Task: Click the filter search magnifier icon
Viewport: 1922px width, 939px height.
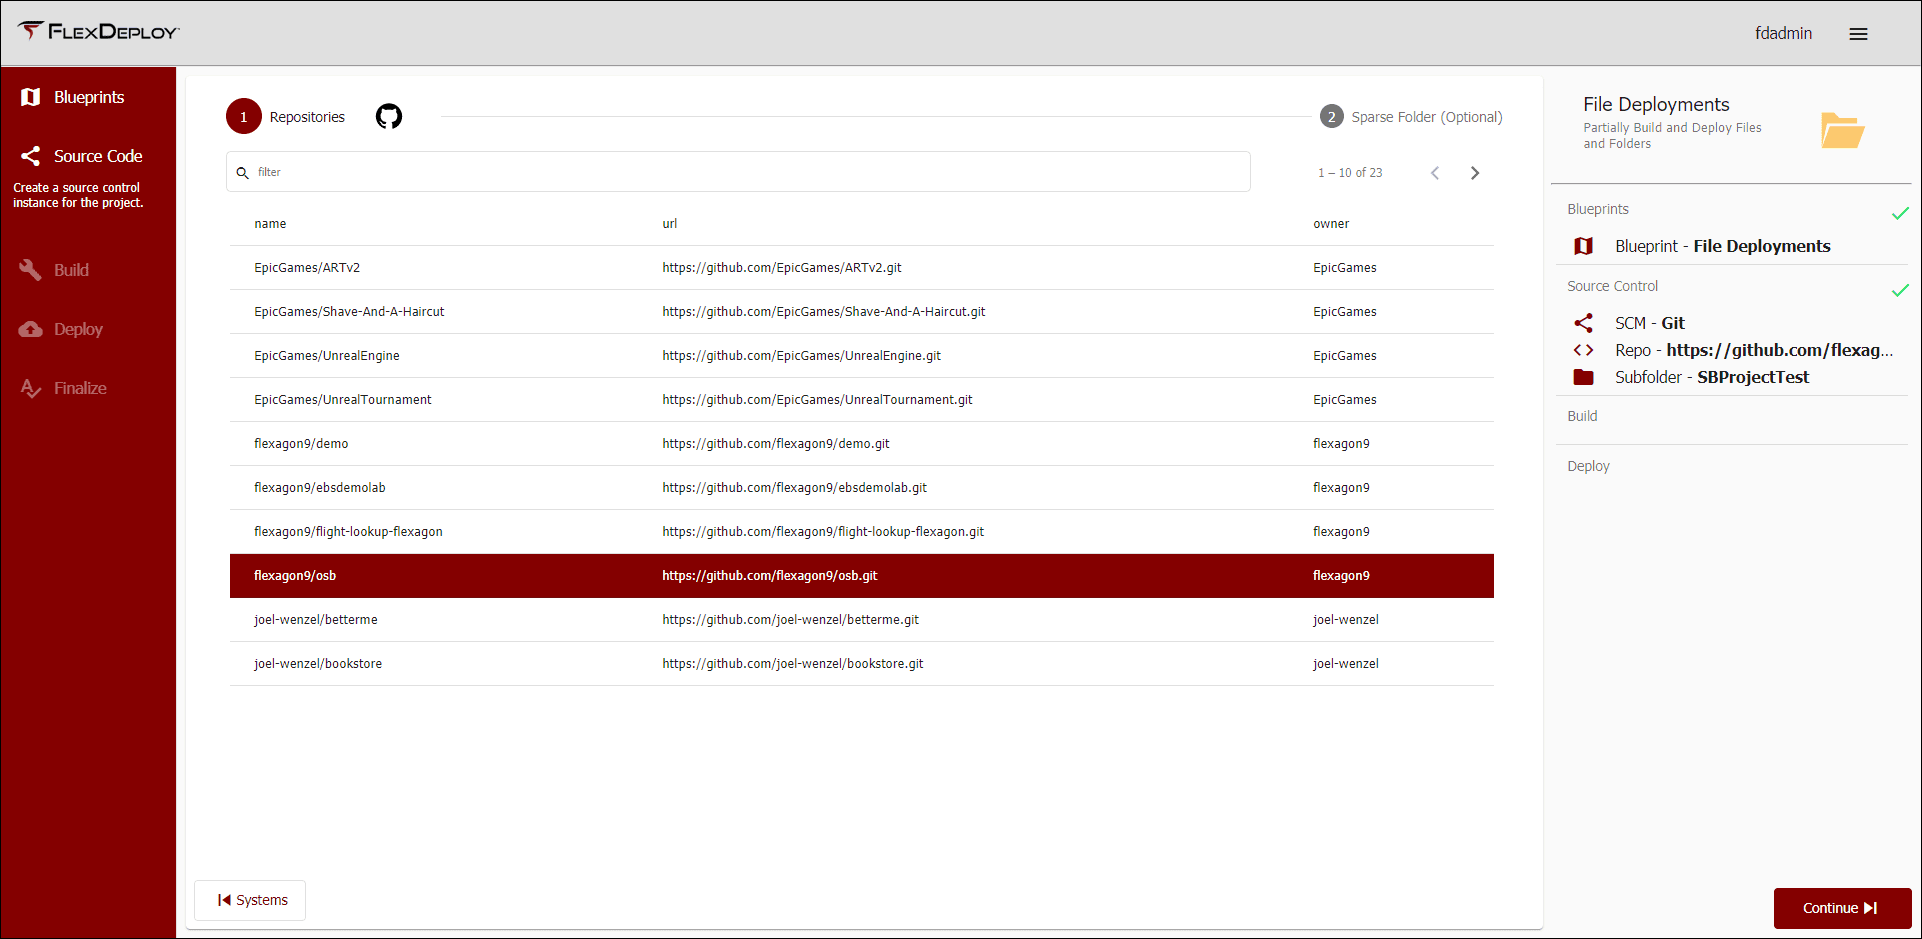Action: [x=242, y=173]
